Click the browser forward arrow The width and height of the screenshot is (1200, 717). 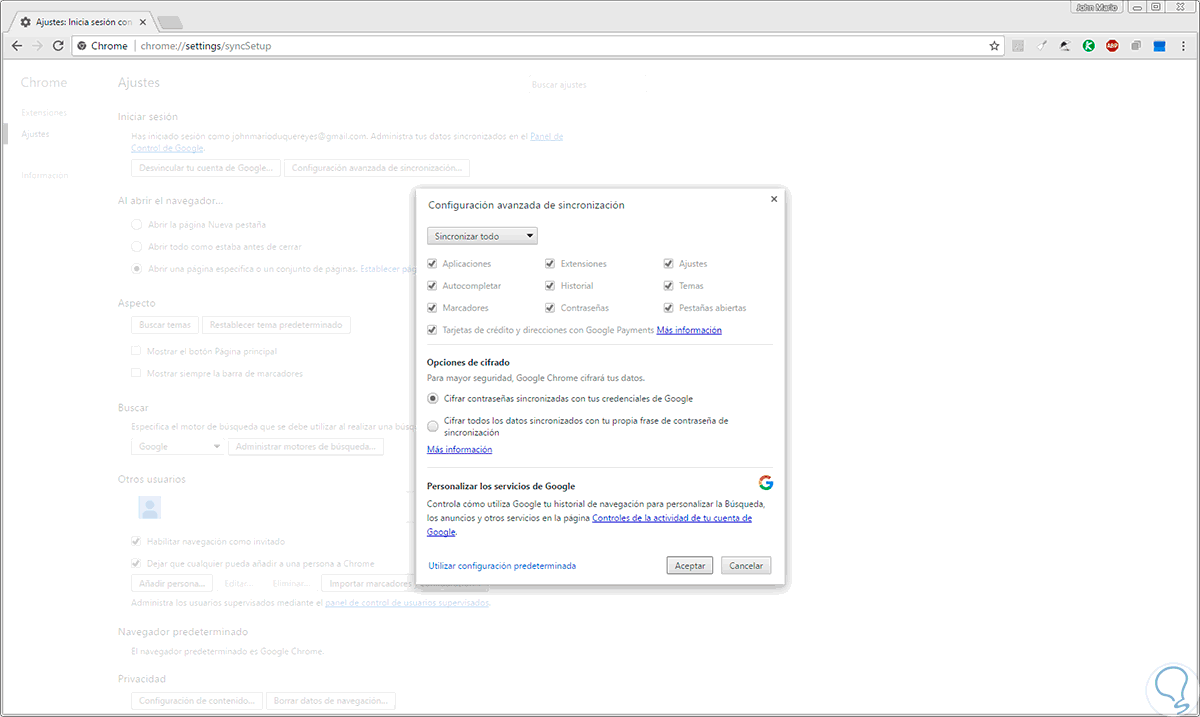tap(37, 46)
